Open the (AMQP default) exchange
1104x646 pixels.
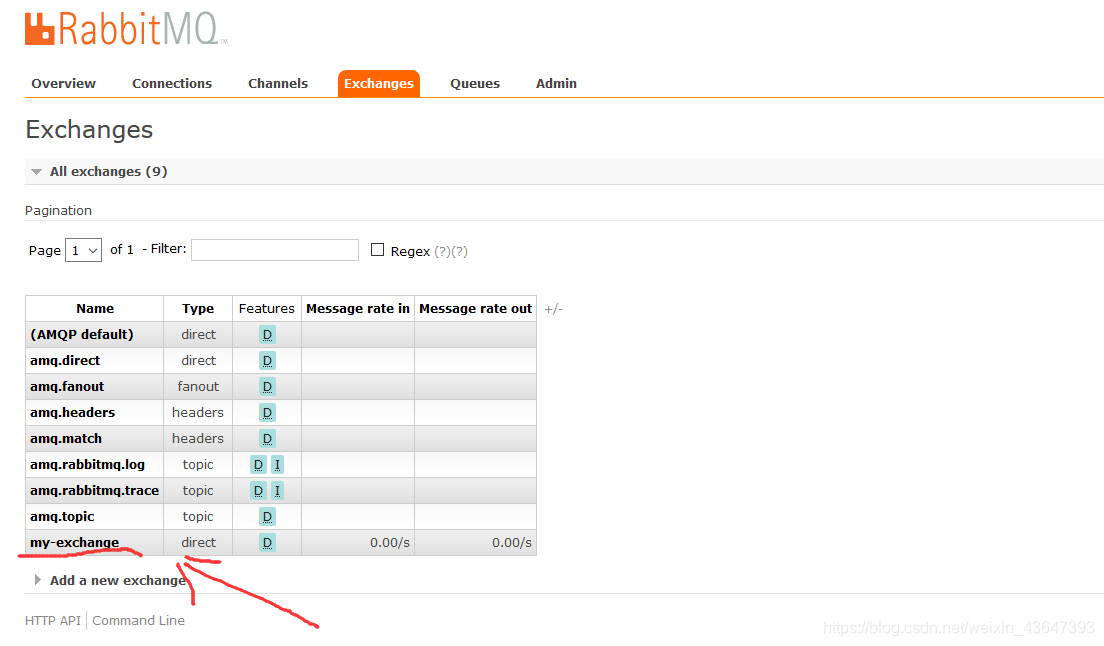pos(82,334)
